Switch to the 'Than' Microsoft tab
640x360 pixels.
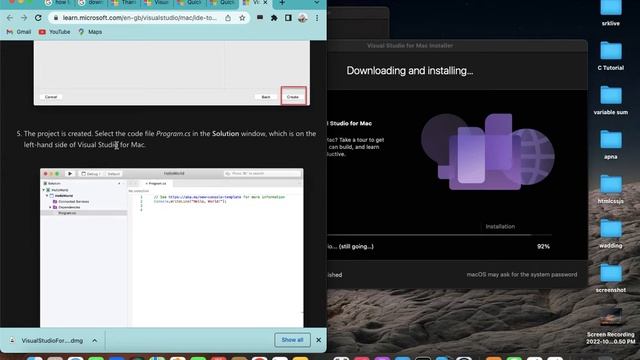[x=124, y=3]
